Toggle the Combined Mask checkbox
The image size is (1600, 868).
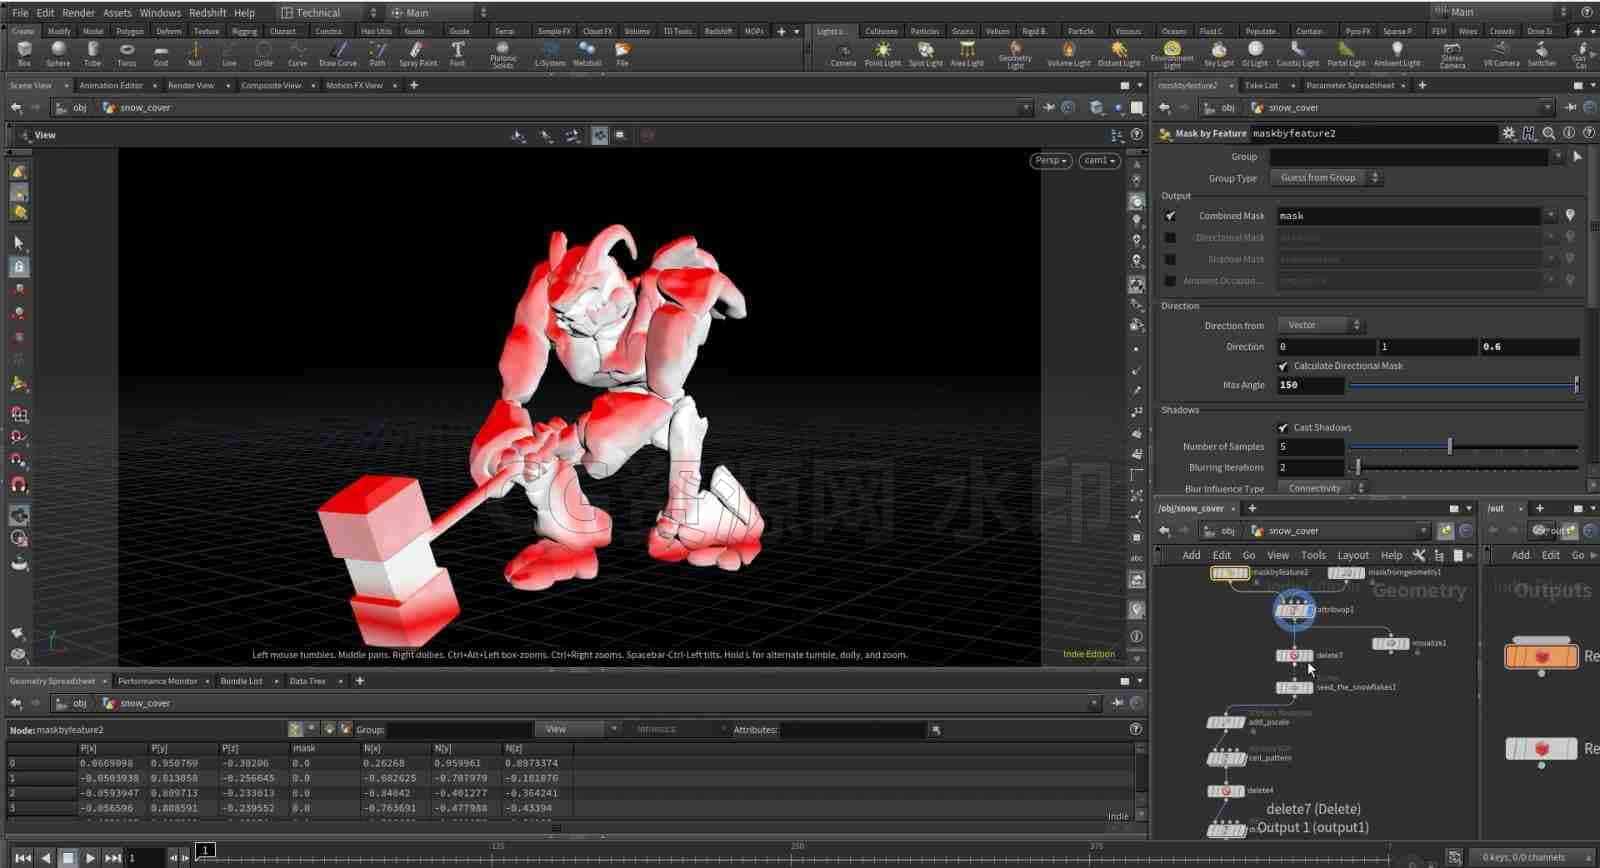[1170, 216]
